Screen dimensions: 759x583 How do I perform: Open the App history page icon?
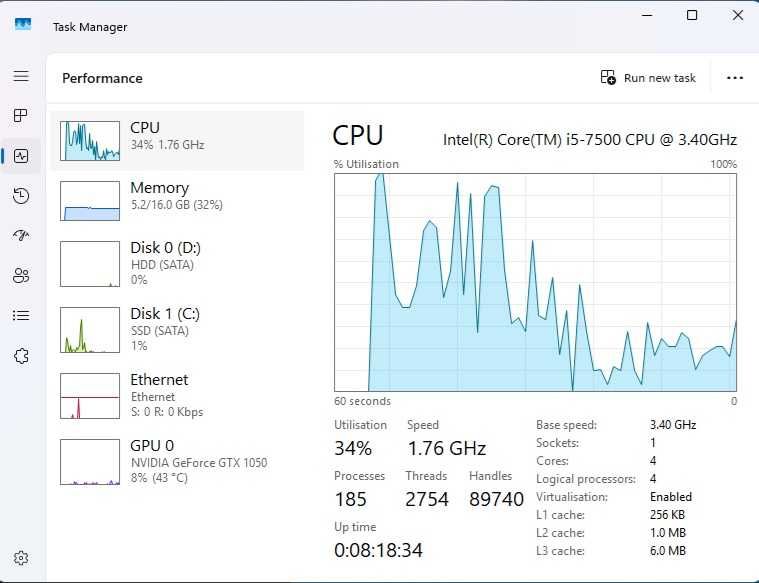click(21, 196)
